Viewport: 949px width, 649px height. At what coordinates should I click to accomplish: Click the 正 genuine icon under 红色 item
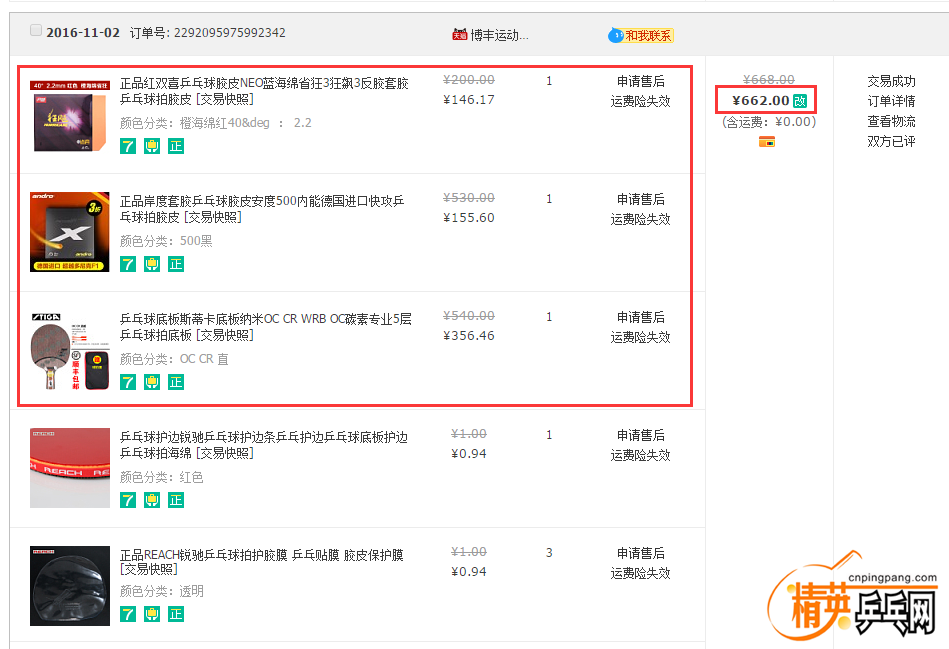click(176, 500)
